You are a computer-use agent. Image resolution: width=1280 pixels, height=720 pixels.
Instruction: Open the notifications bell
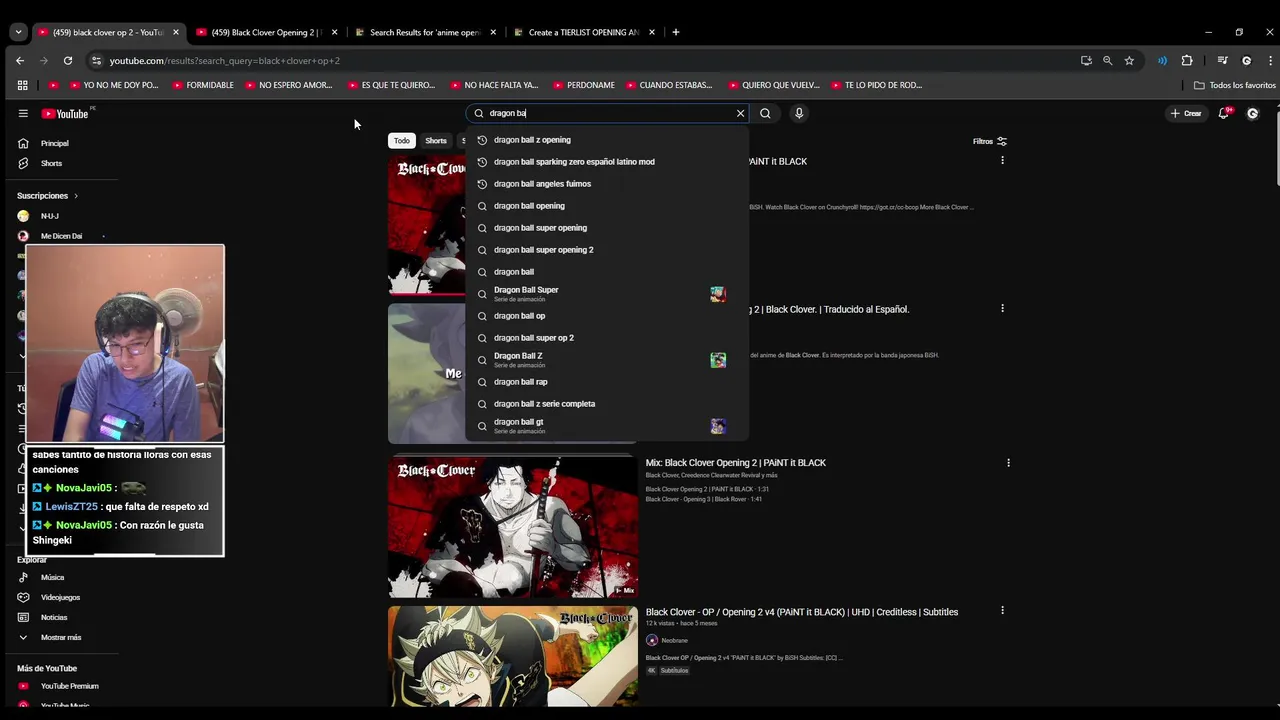(1224, 113)
